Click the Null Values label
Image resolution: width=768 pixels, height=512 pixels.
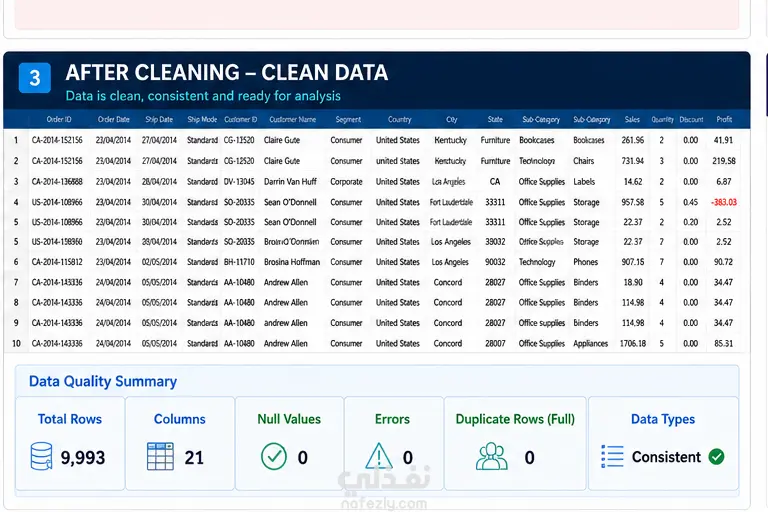289,419
